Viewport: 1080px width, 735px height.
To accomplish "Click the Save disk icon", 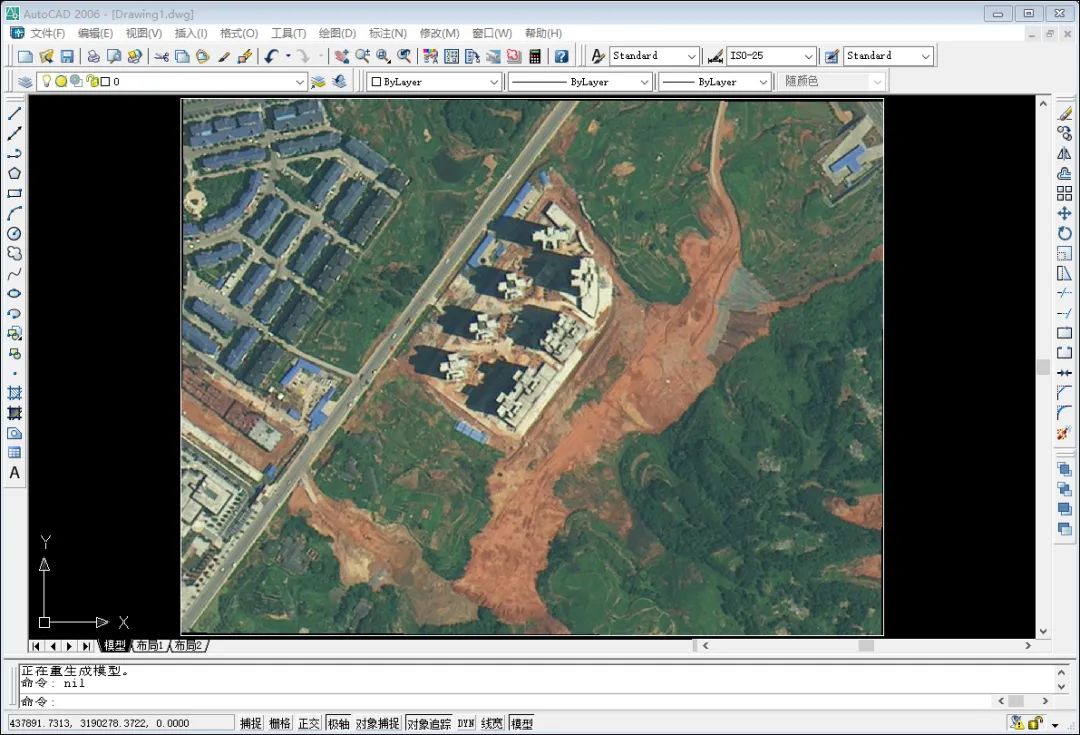I will pos(67,56).
